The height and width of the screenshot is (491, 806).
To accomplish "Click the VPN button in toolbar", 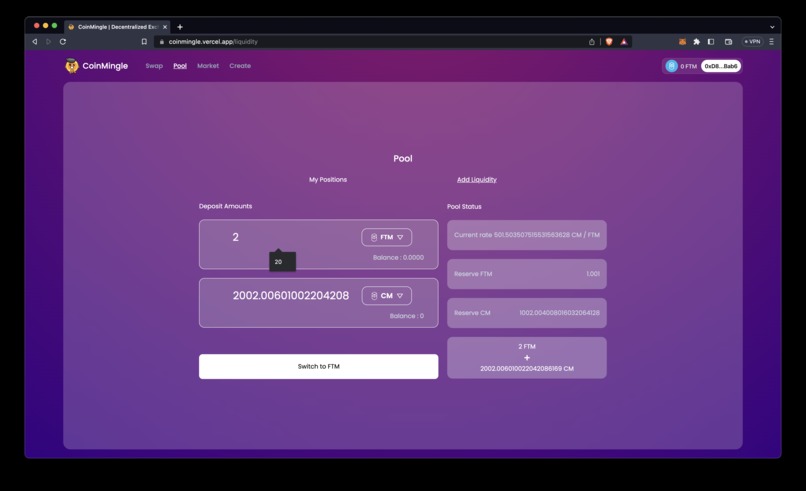I will (x=753, y=42).
